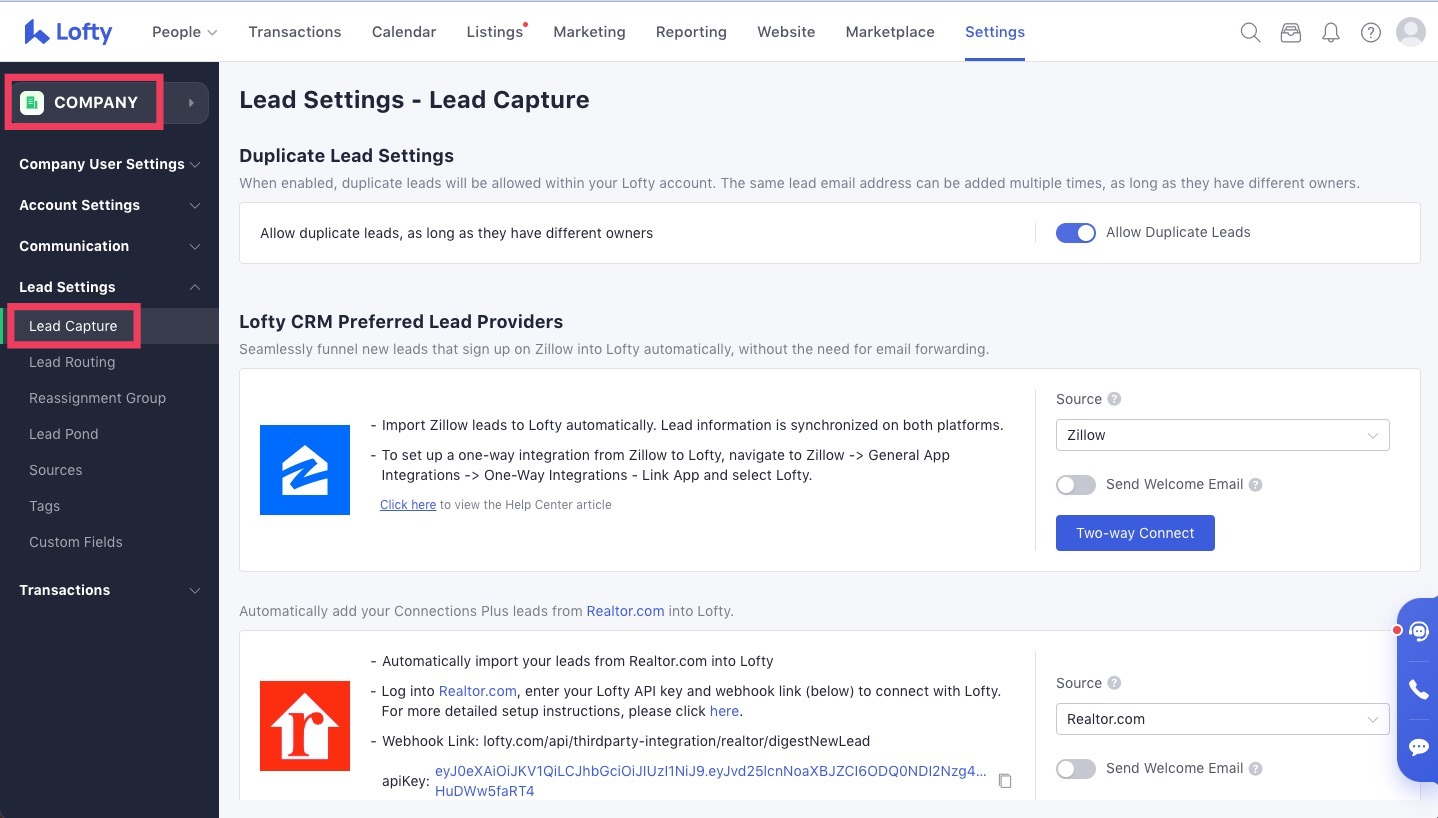1438x818 pixels.
Task: Open the help question mark icon
Action: [1371, 32]
